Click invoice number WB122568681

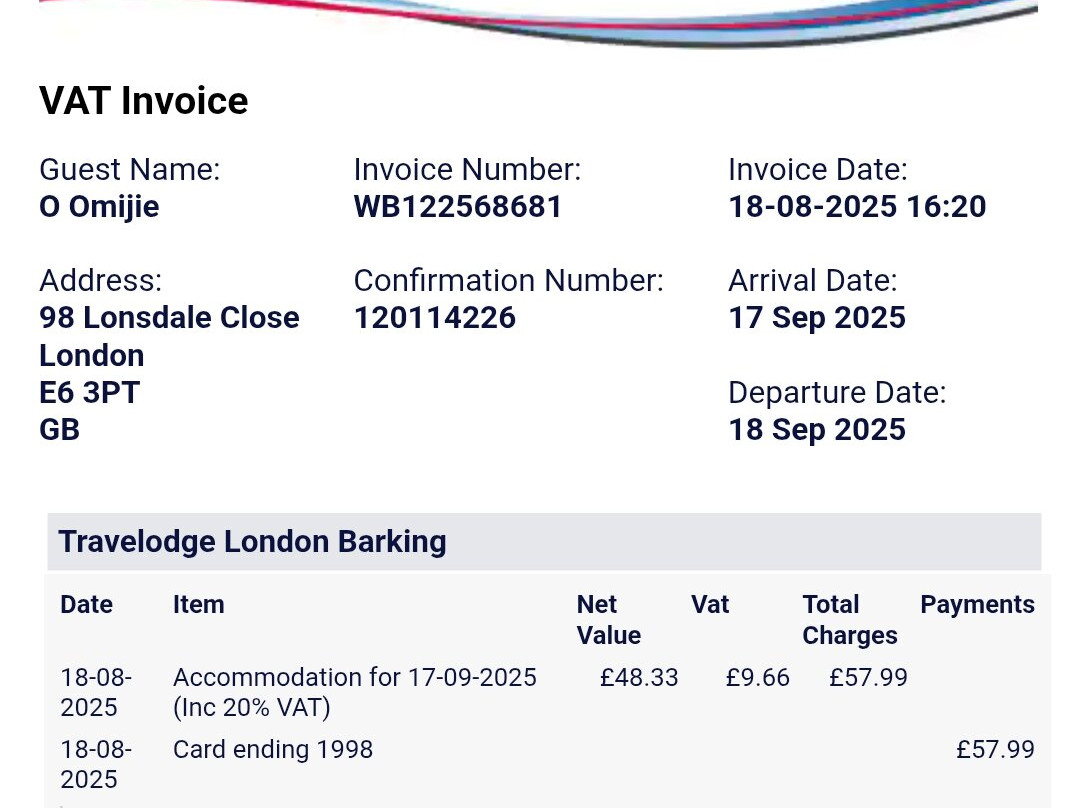(458, 207)
